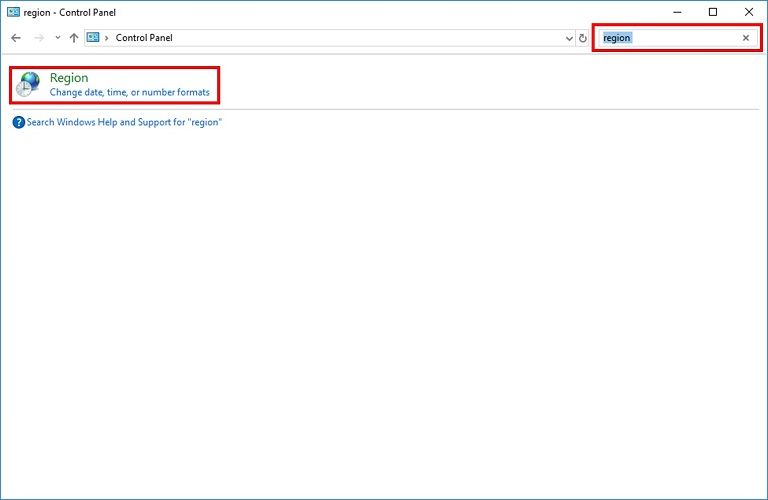The width and height of the screenshot is (768, 500).
Task: Click the window icon in title bar
Action: point(13,12)
